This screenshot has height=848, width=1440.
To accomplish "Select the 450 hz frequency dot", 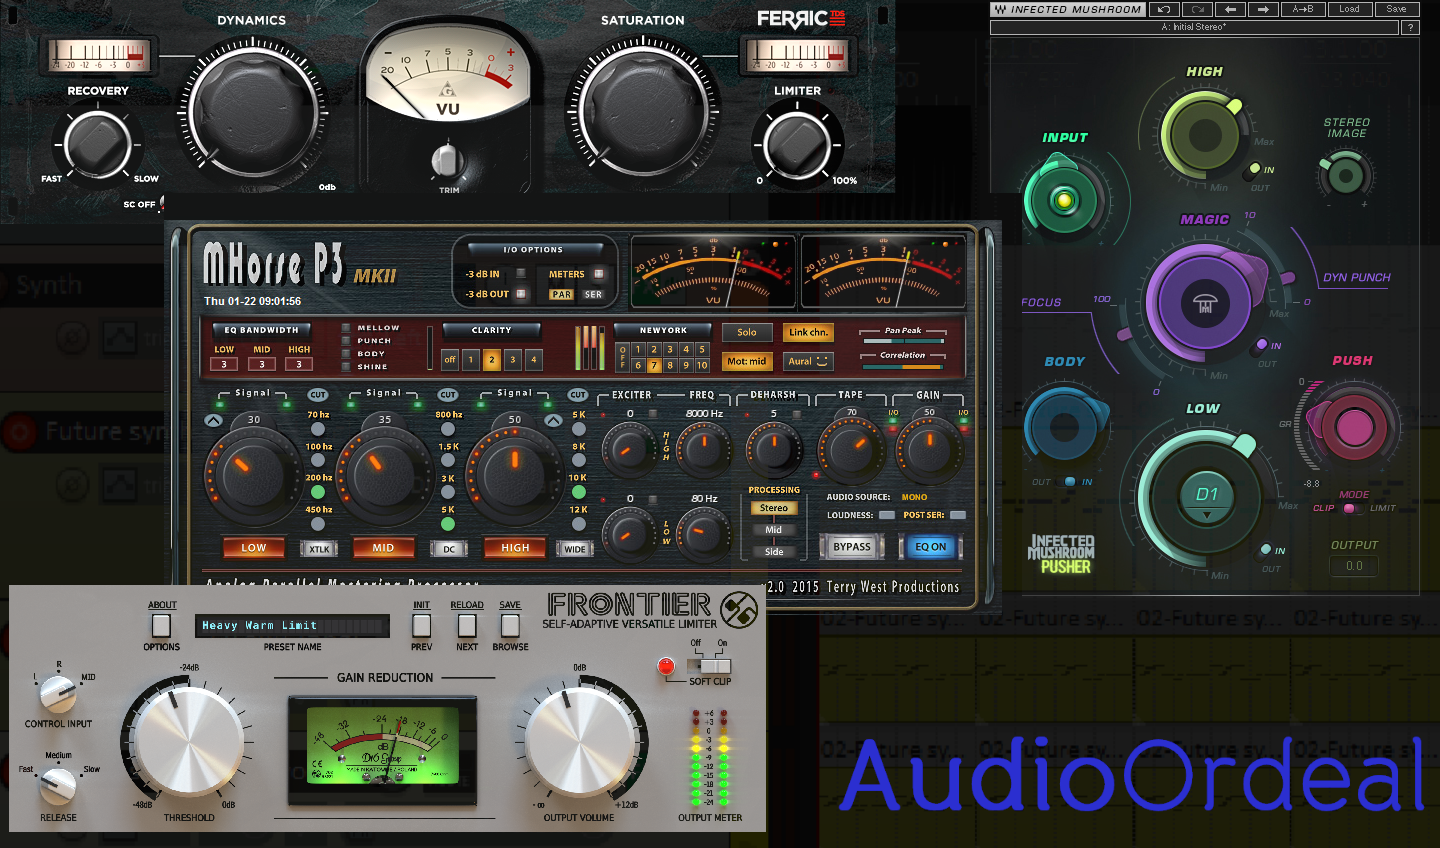I will 318,524.
